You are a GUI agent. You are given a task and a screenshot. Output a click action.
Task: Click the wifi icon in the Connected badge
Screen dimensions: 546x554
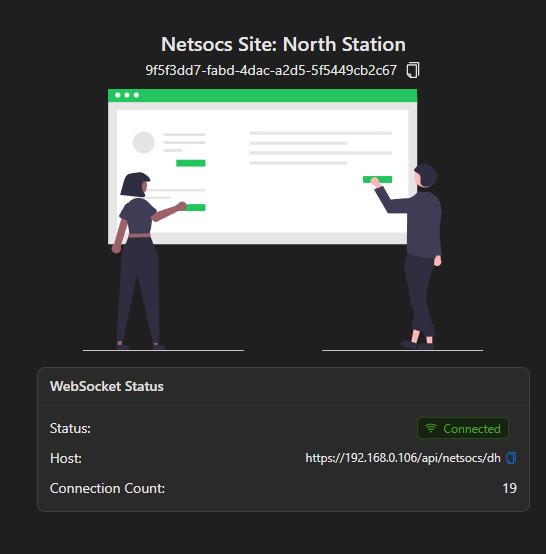click(431, 428)
